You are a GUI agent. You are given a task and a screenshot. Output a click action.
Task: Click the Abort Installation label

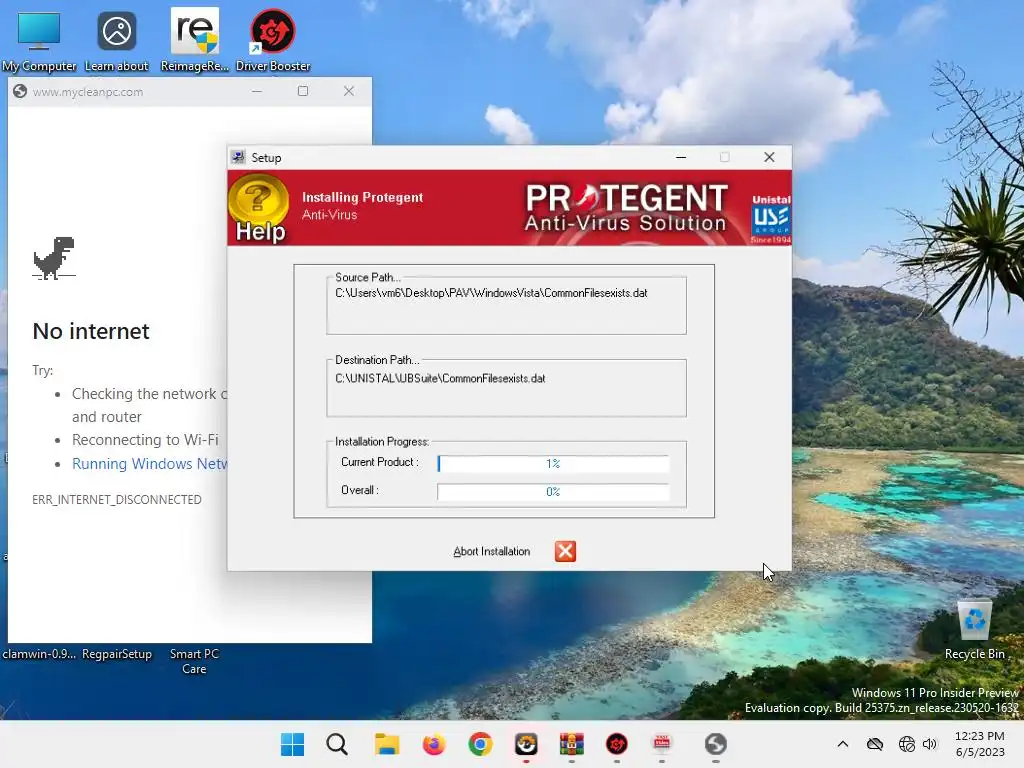(492, 551)
